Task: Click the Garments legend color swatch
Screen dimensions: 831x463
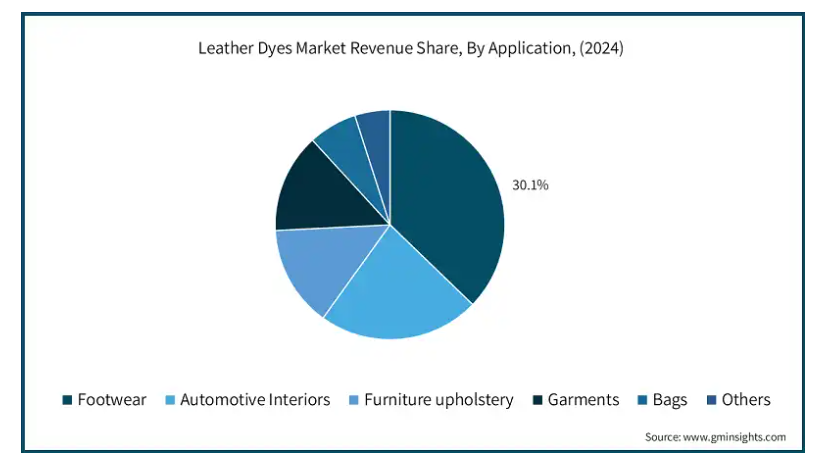Action: click(537, 400)
